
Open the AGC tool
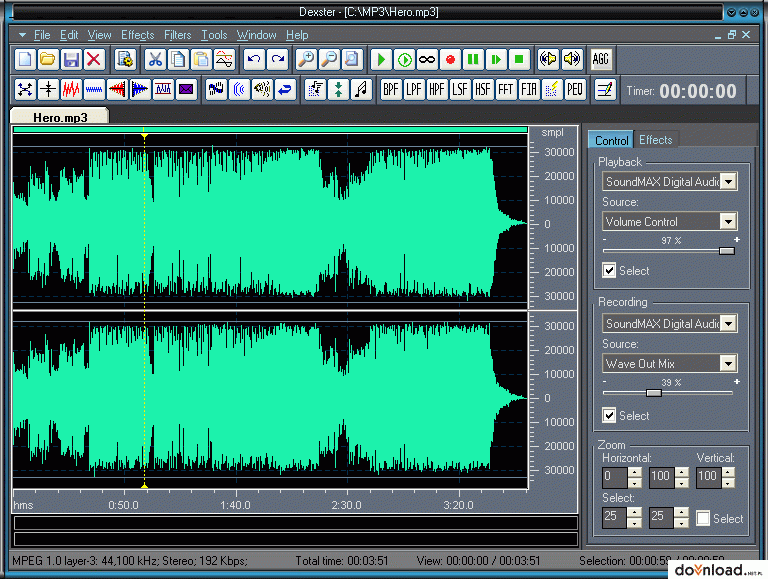coord(600,60)
